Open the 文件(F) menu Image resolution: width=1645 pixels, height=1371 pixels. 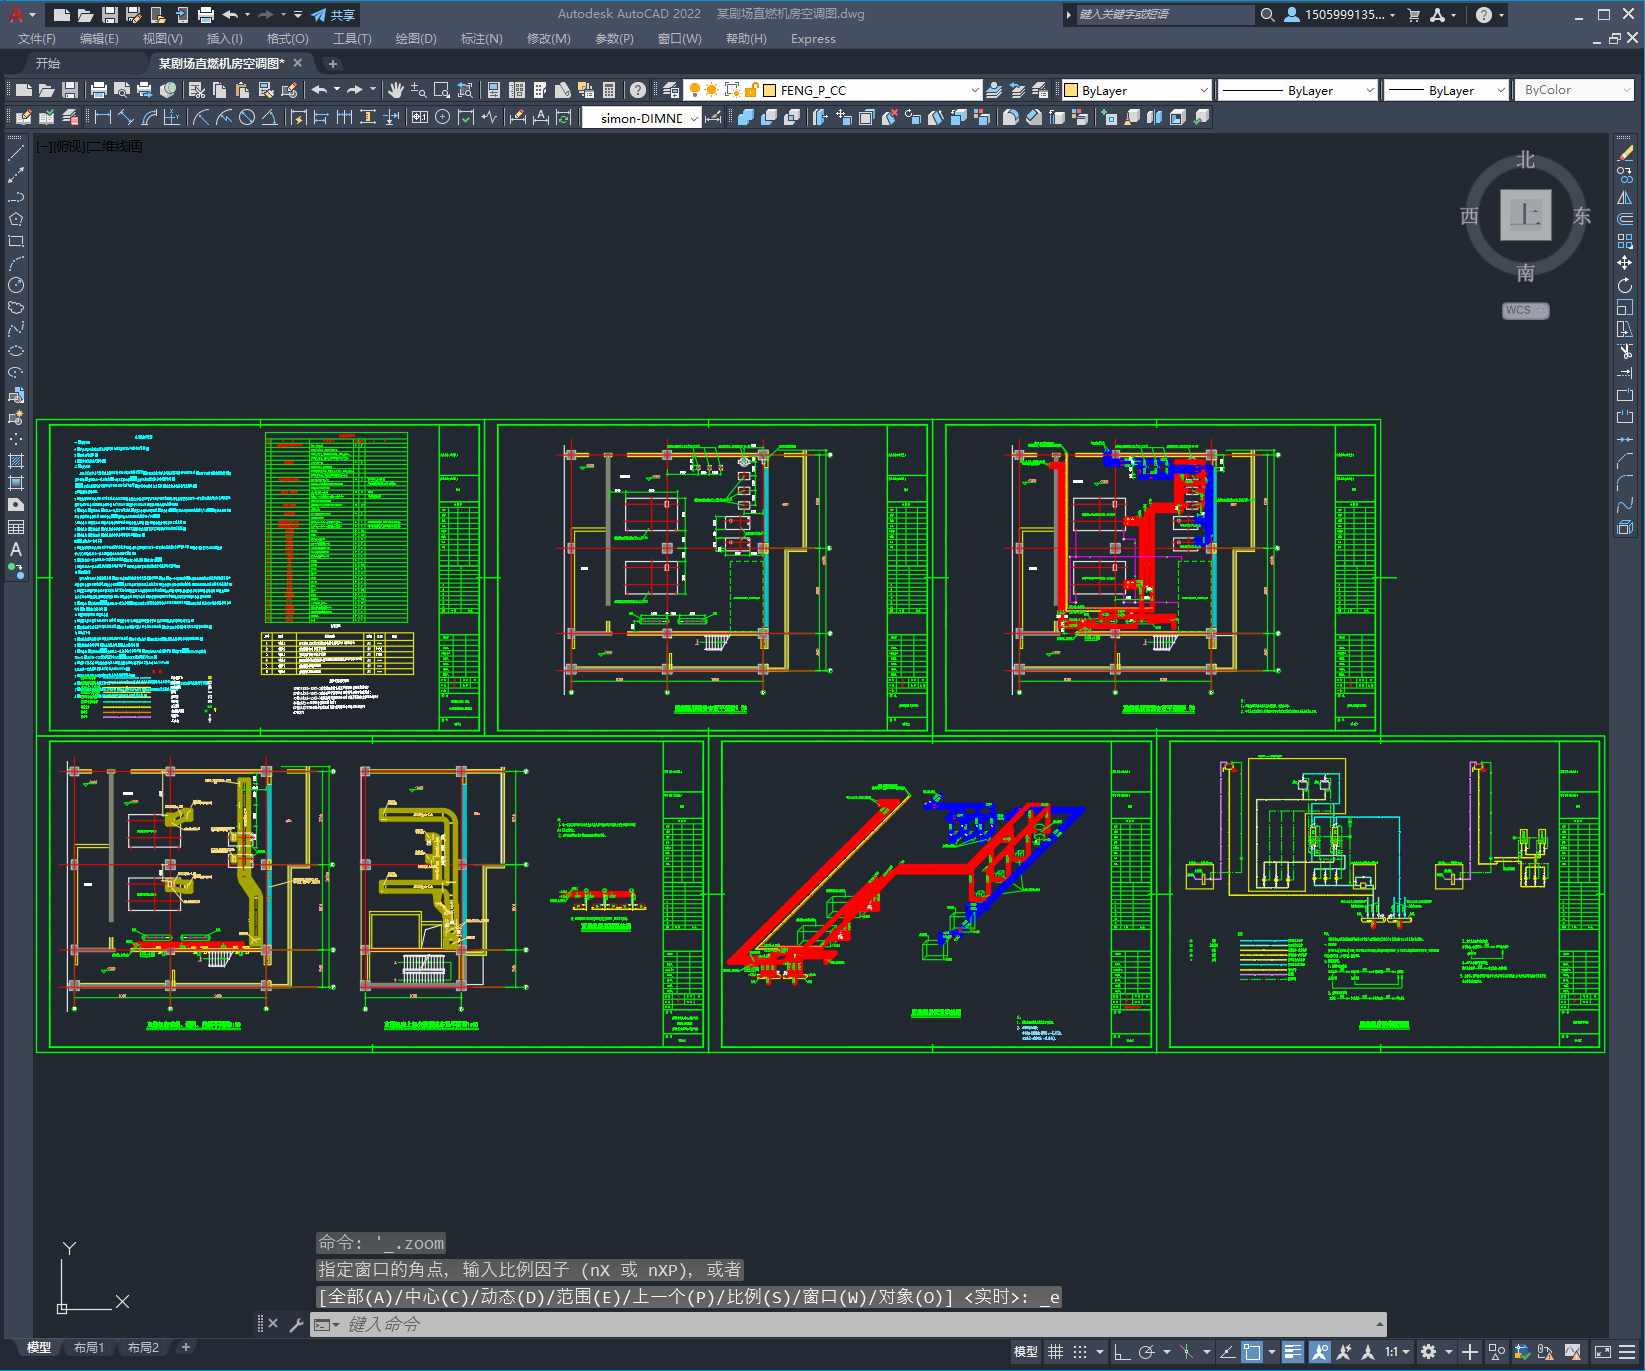pos(37,39)
